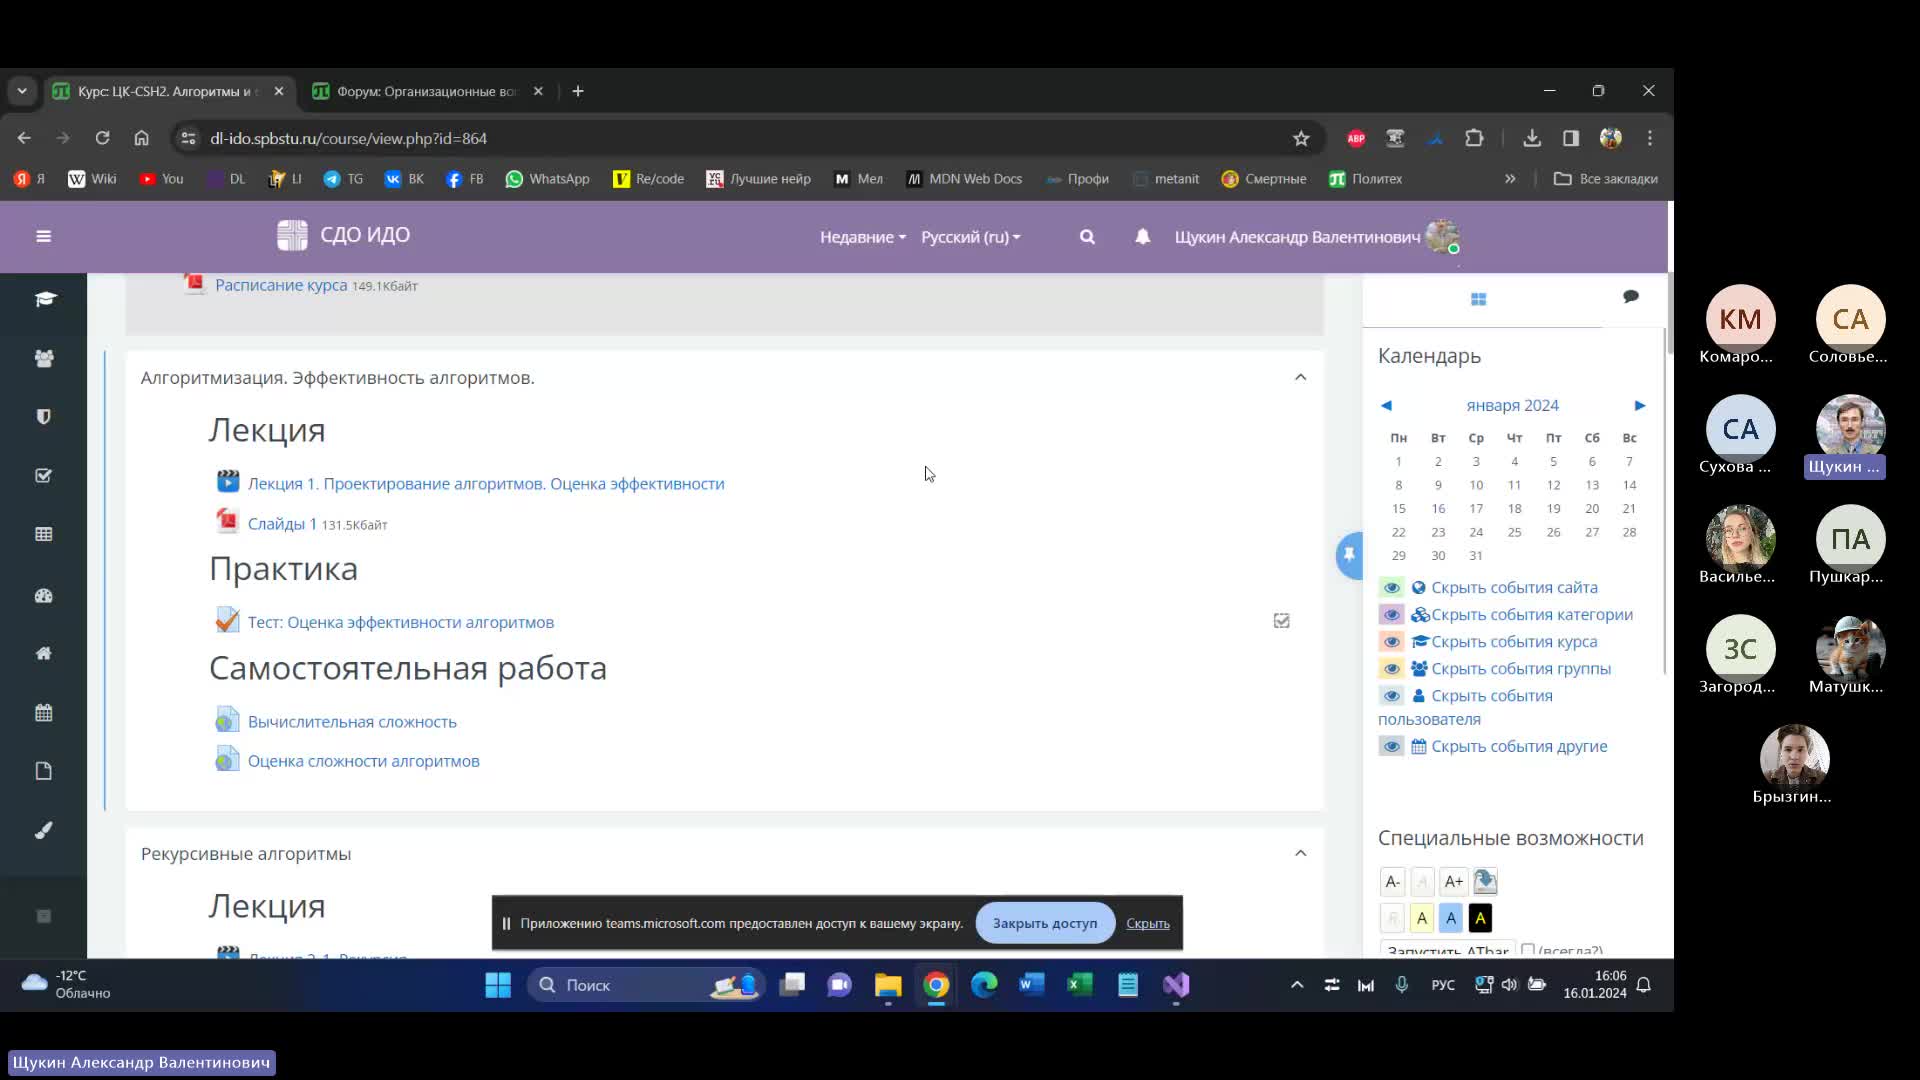Go to next month in calendar
Screen dimensions: 1920x1080
(x=1639, y=405)
